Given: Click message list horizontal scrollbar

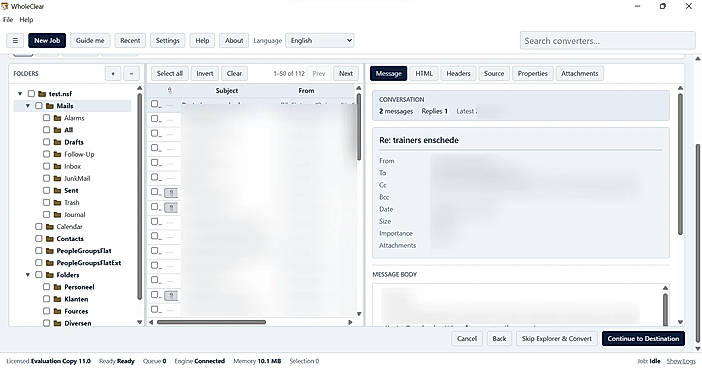Looking at the screenshot, I should click(211, 322).
